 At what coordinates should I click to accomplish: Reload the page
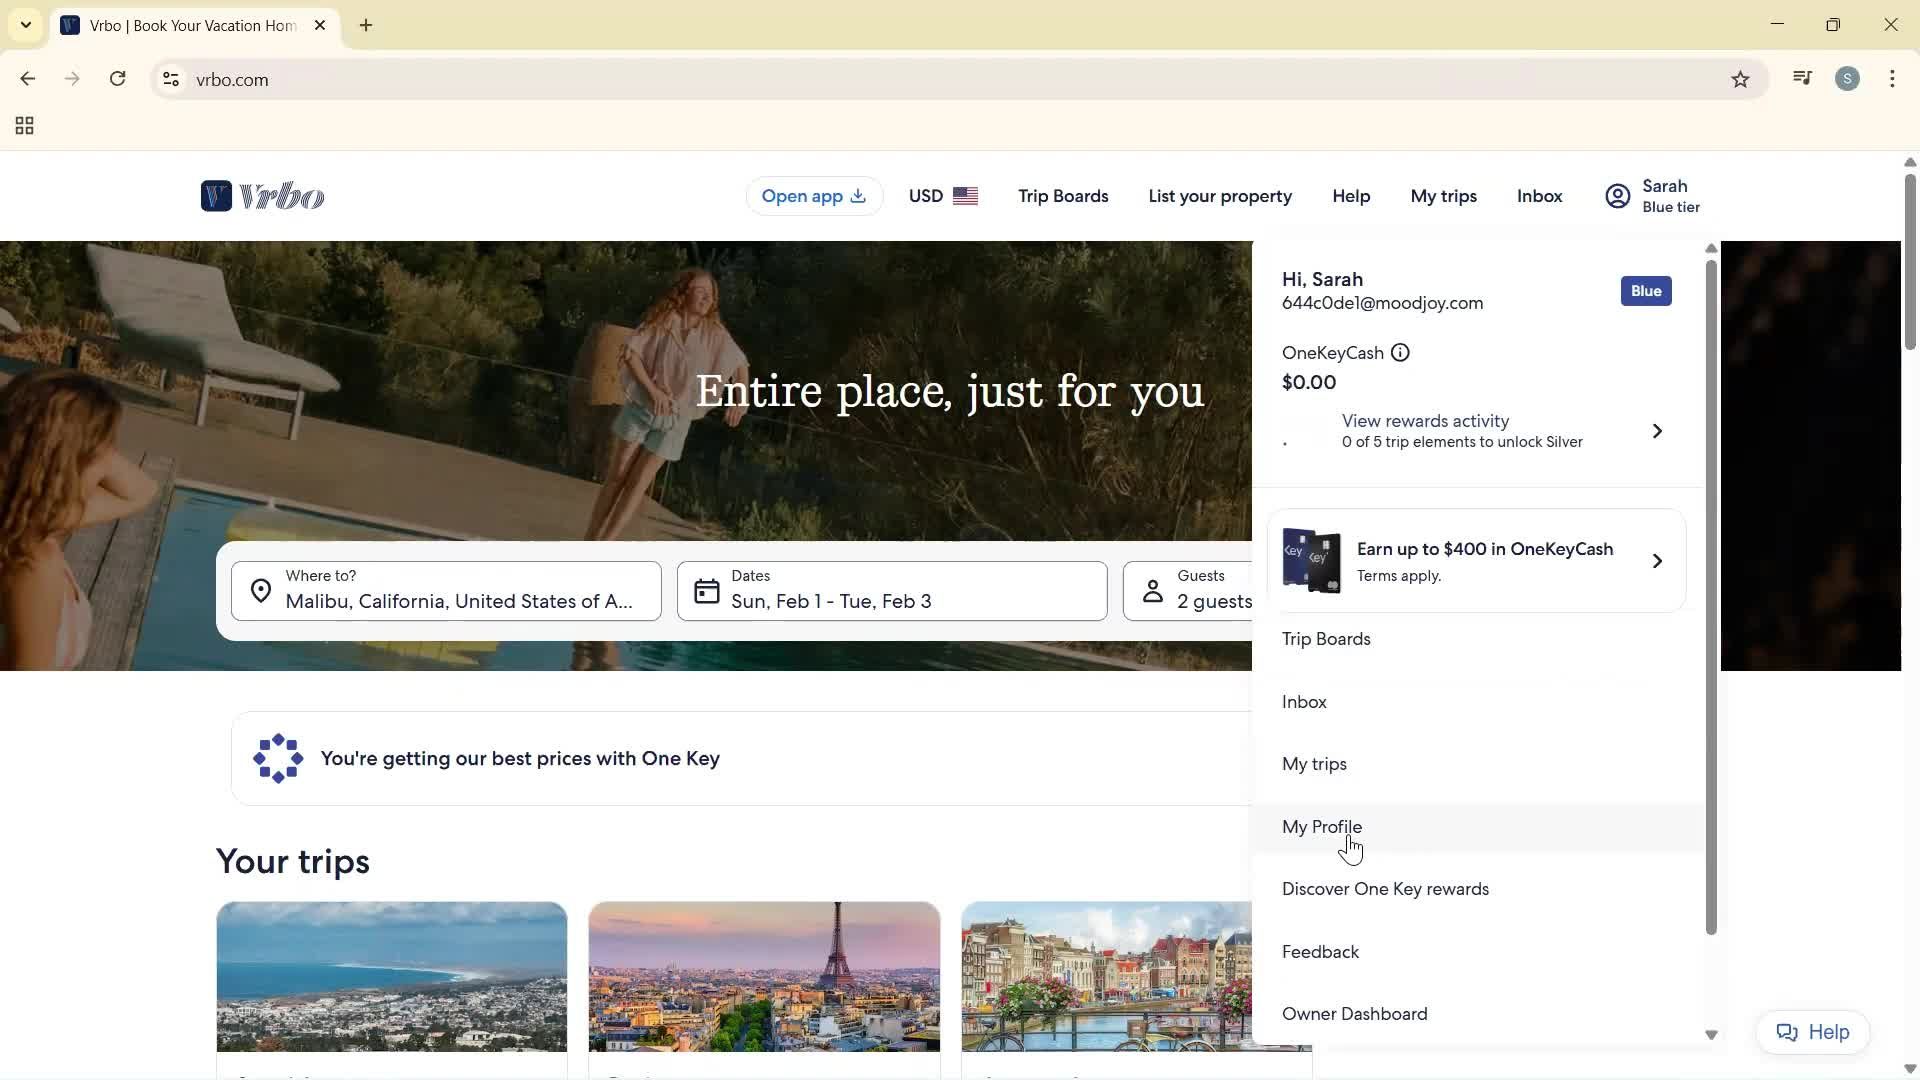(117, 78)
